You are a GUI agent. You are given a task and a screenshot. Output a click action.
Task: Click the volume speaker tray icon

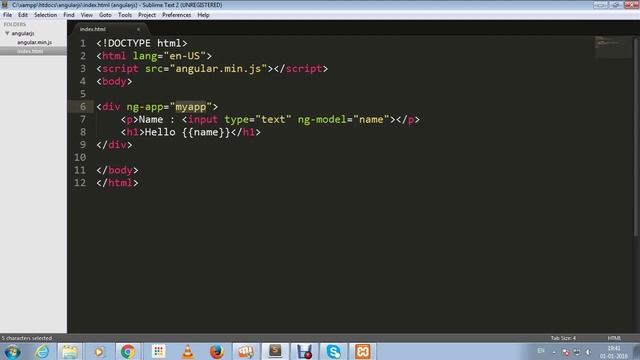point(588,352)
